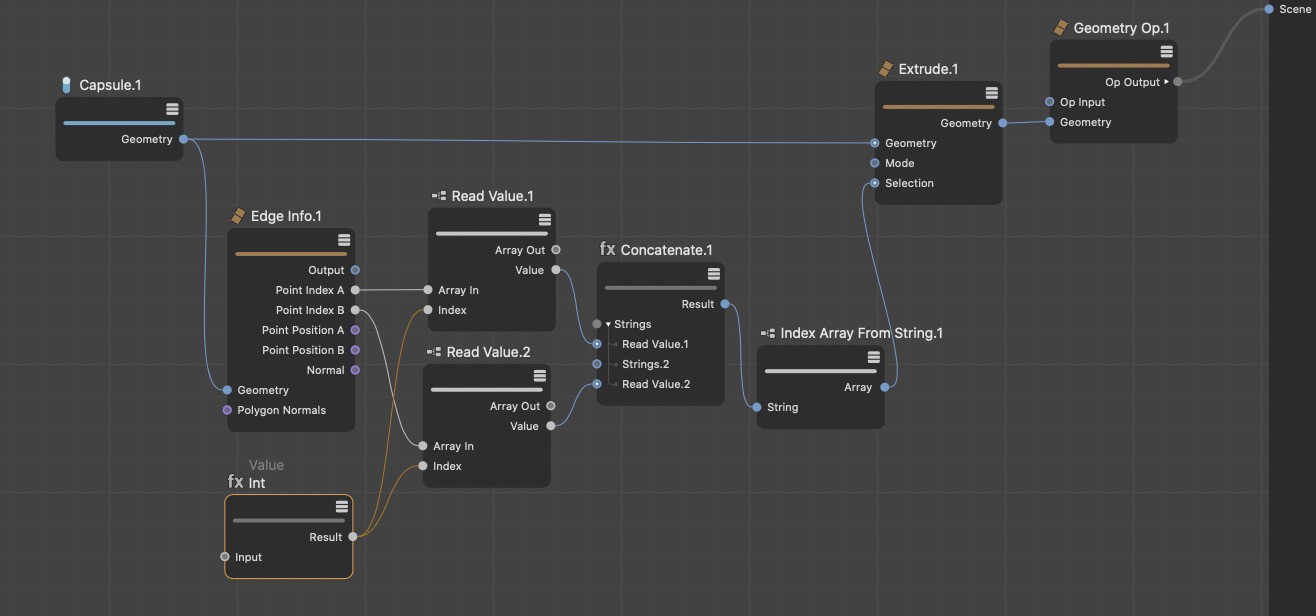The image size is (1316, 616).
Task: Select the Read Value.2 node title
Action: pos(489,352)
